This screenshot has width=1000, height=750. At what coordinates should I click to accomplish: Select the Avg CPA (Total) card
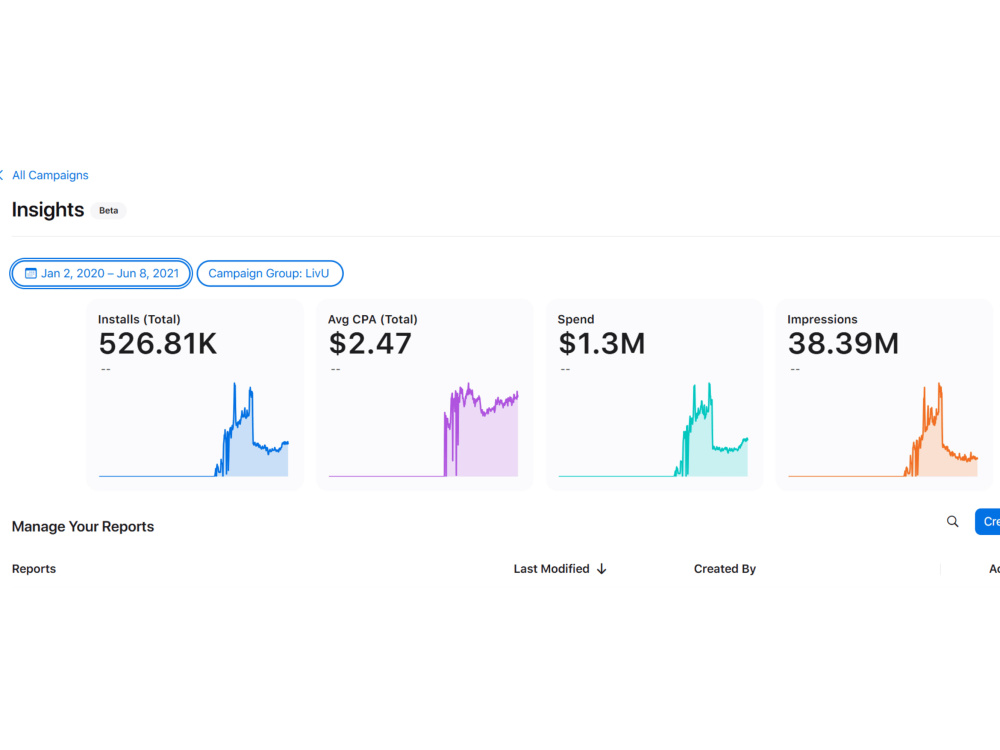coord(425,395)
